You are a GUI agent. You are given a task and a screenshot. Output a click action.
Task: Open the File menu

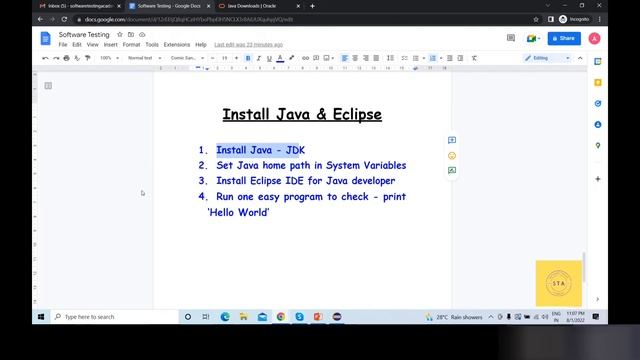click(x=63, y=44)
